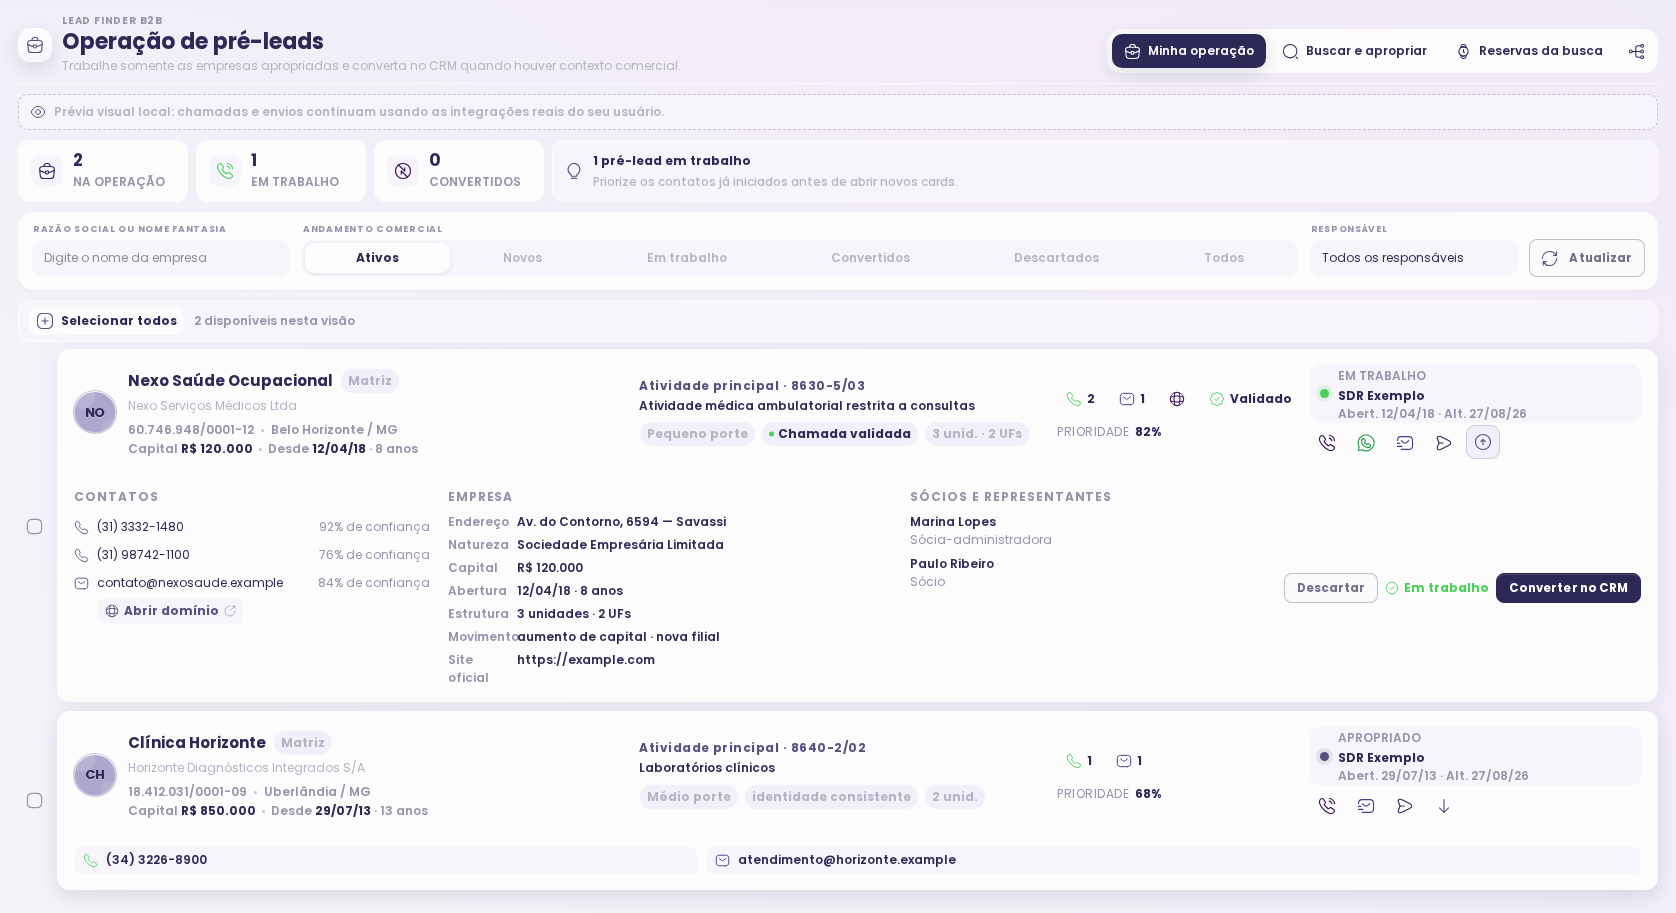Open the Todos os responsáveis dropdown

[x=1413, y=258]
